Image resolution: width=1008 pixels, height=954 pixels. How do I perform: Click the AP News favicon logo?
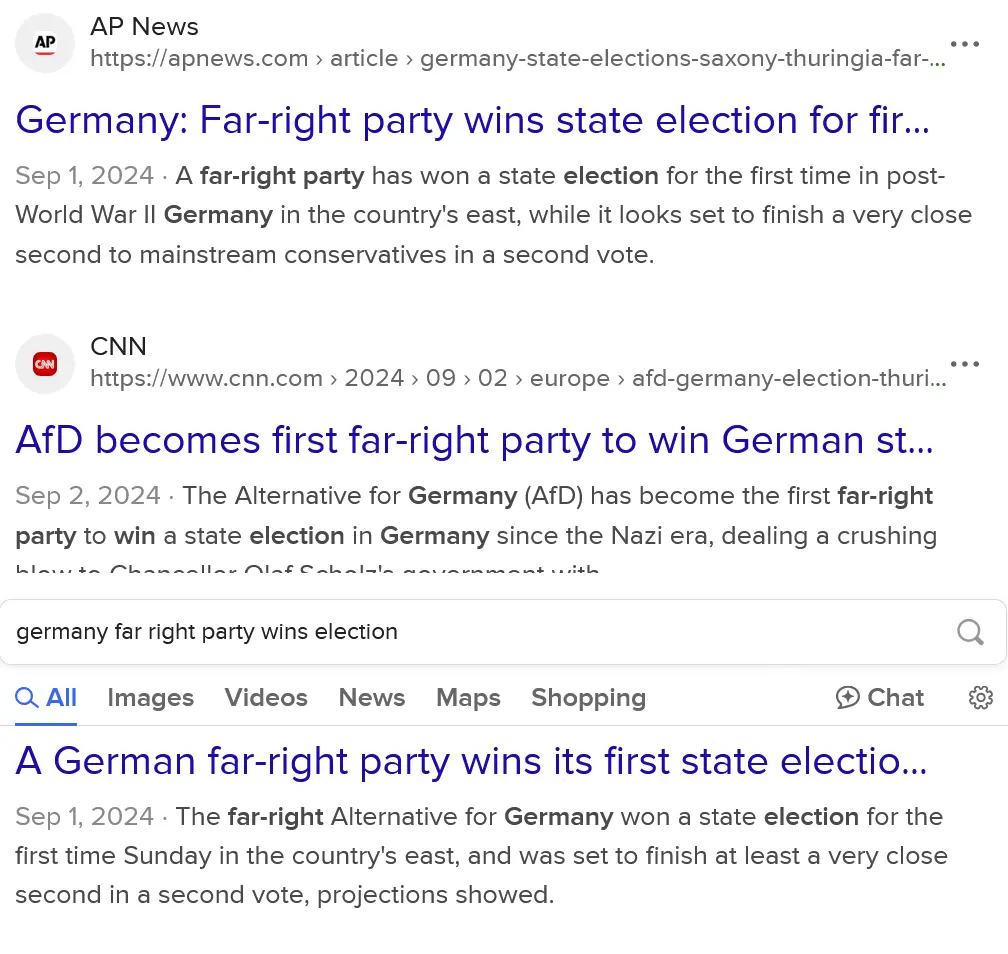pyautogui.click(x=45, y=43)
